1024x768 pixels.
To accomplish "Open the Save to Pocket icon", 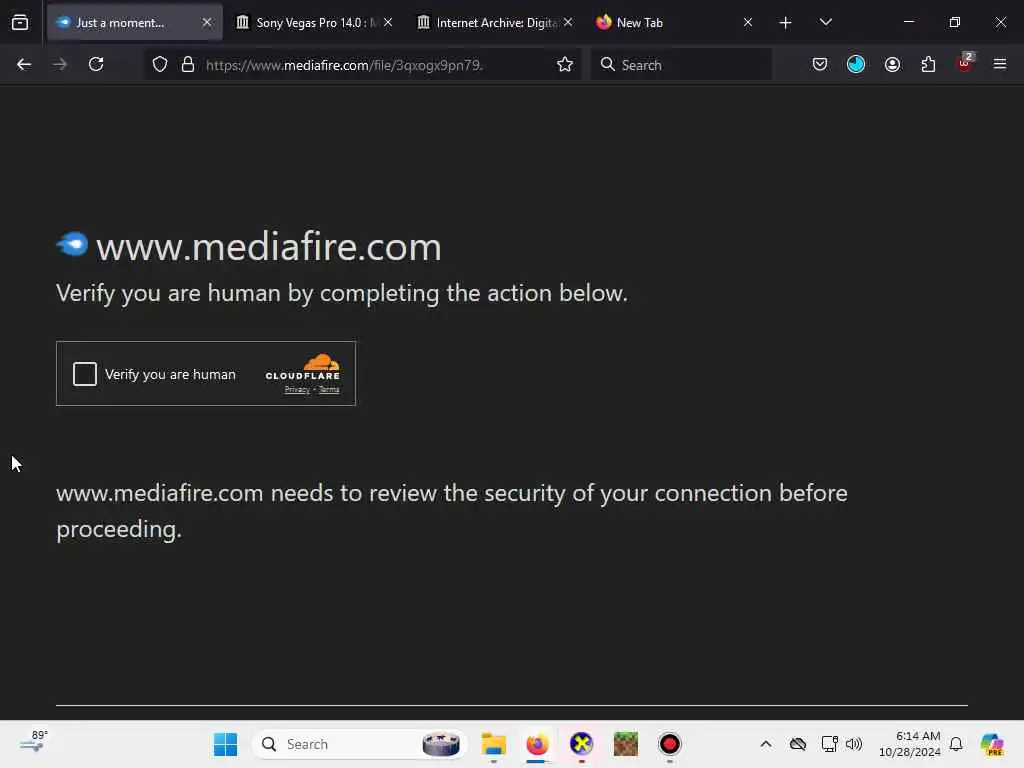I will pos(820,64).
